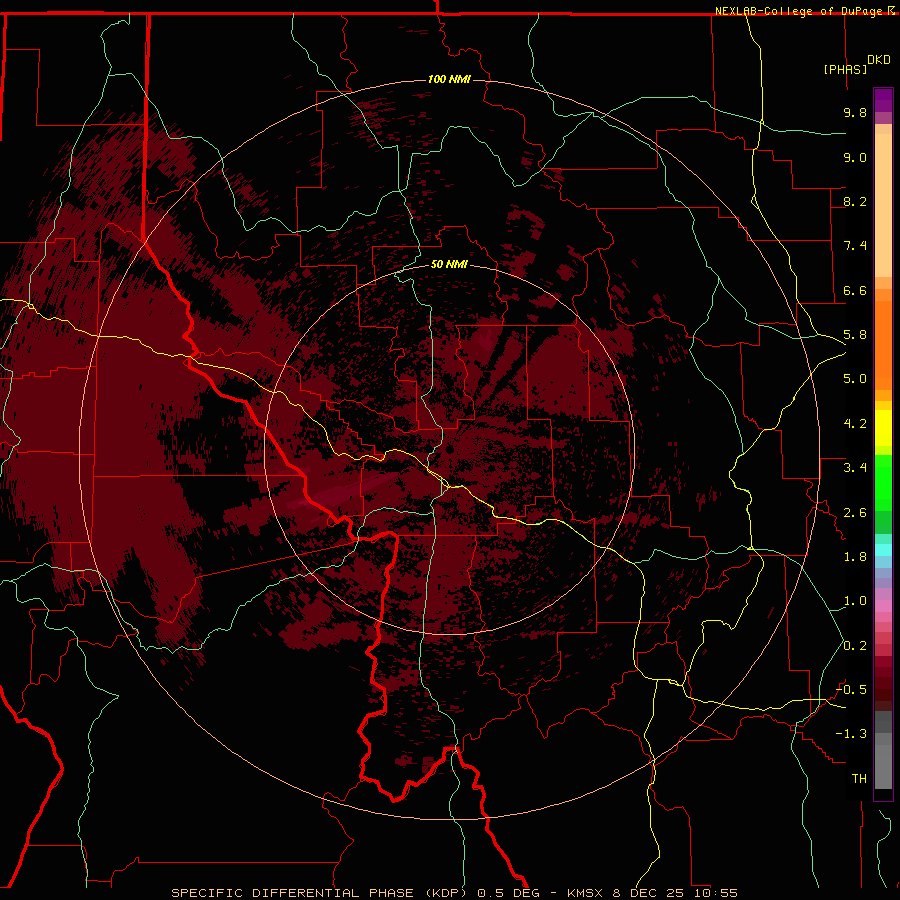Select the cyan color bar segment

pyautogui.click(x=883, y=550)
